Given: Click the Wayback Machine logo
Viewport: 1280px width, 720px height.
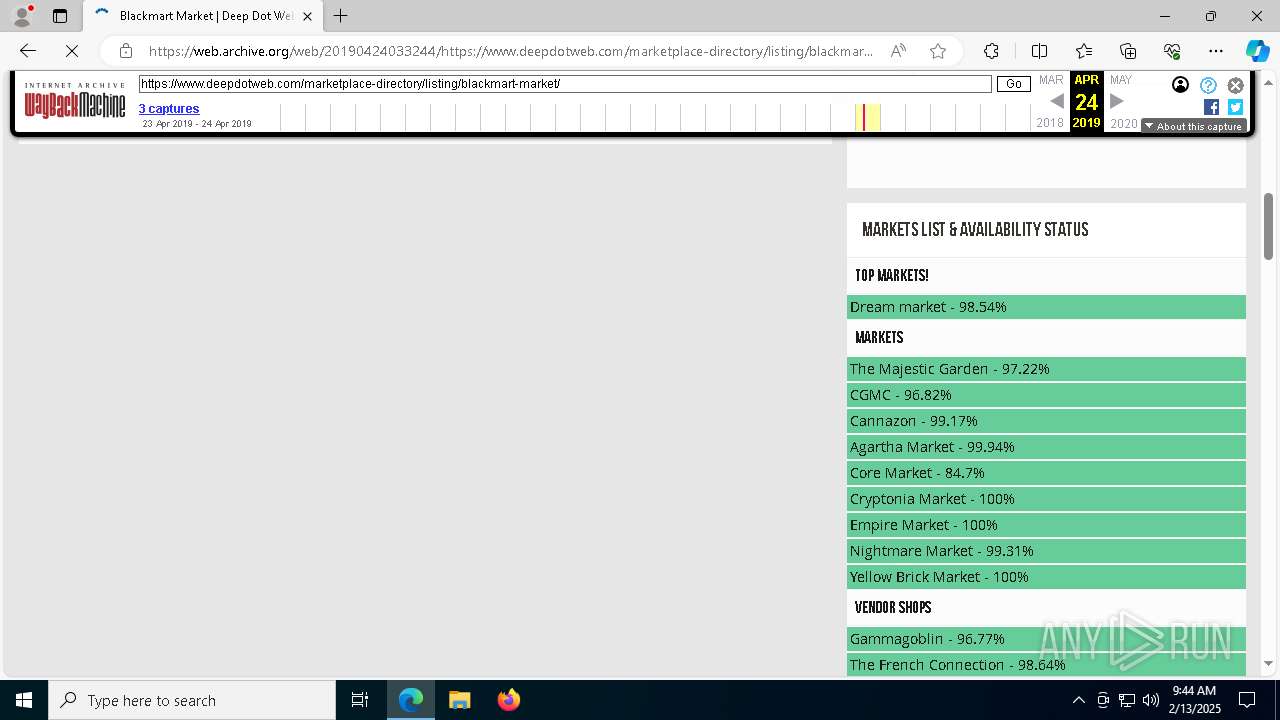Looking at the screenshot, I should [75, 101].
